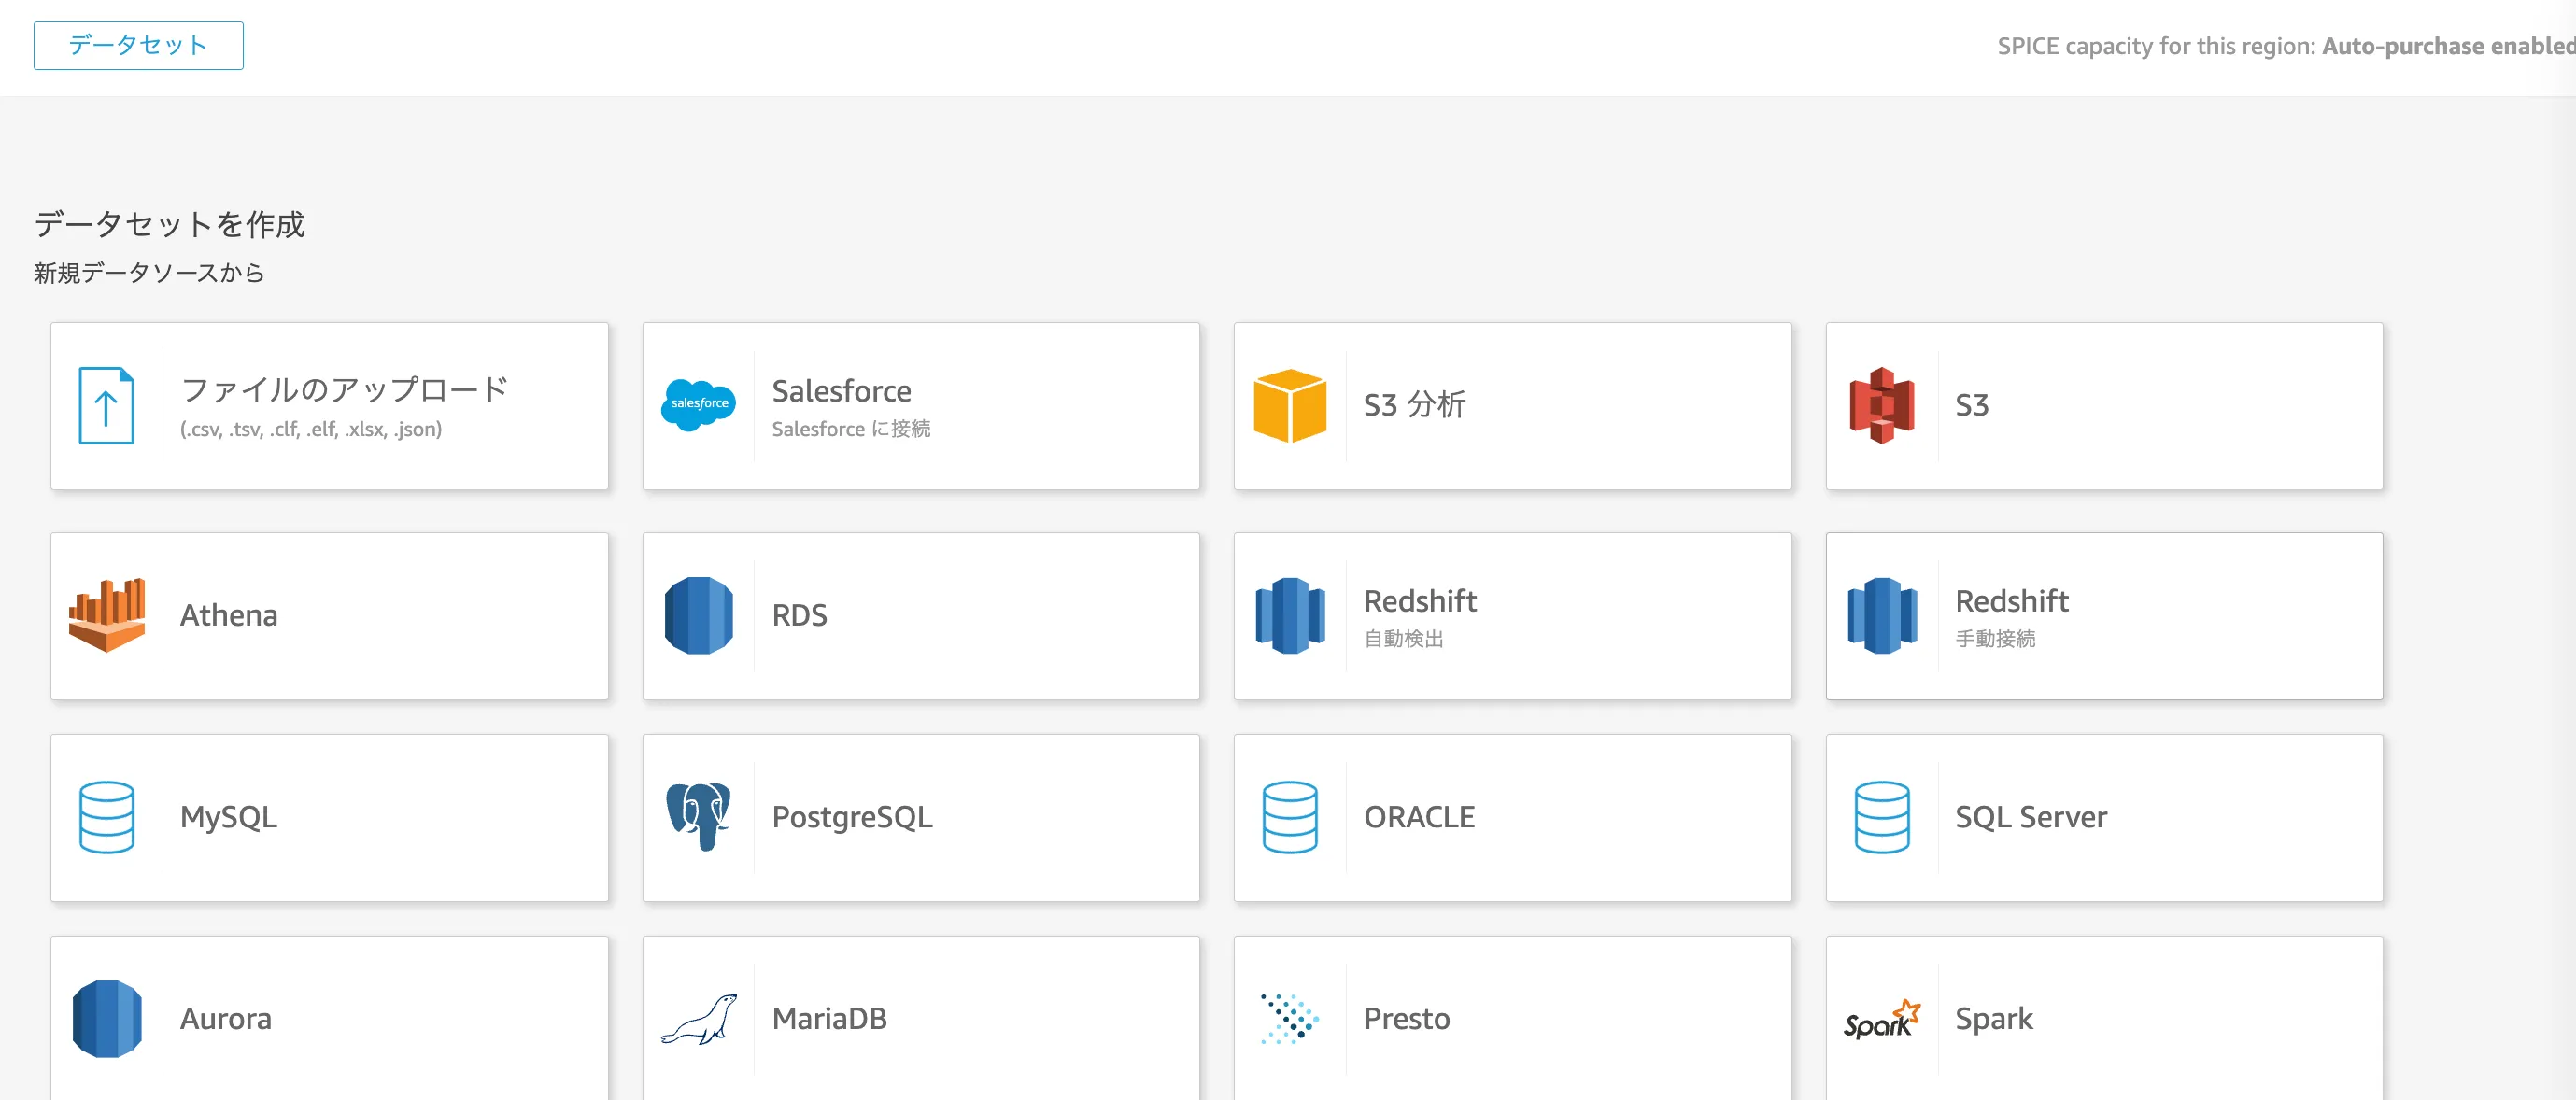Click the blue RDS database icon
Image resolution: width=2576 pixels, height=1100 pixels.
698,616
